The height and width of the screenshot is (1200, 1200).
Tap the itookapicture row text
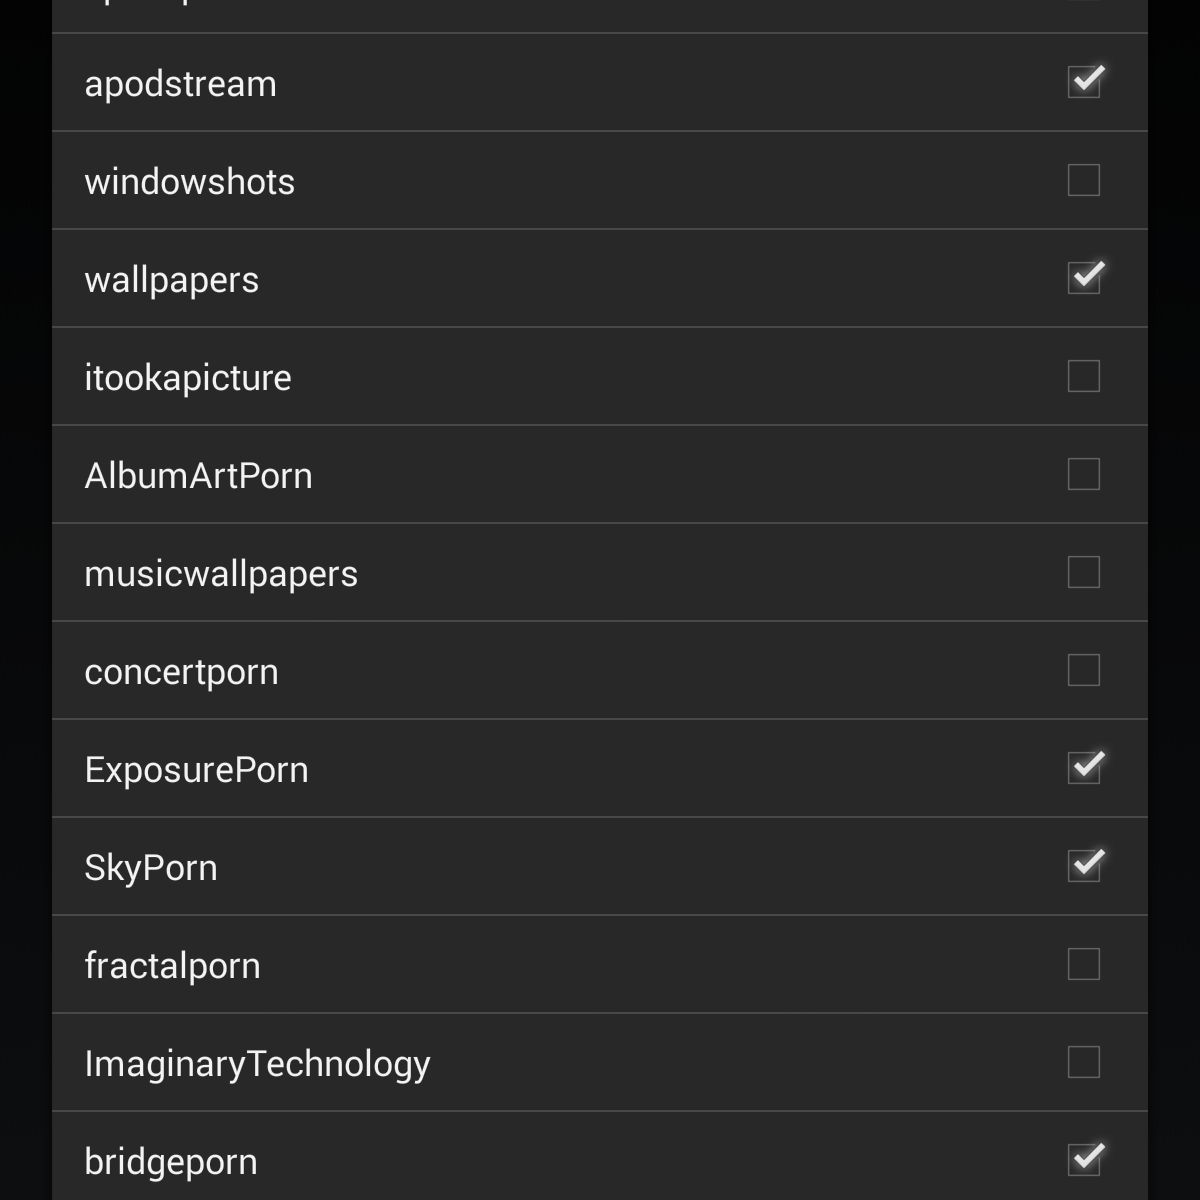pyautogui.click(x=188, y=378)
